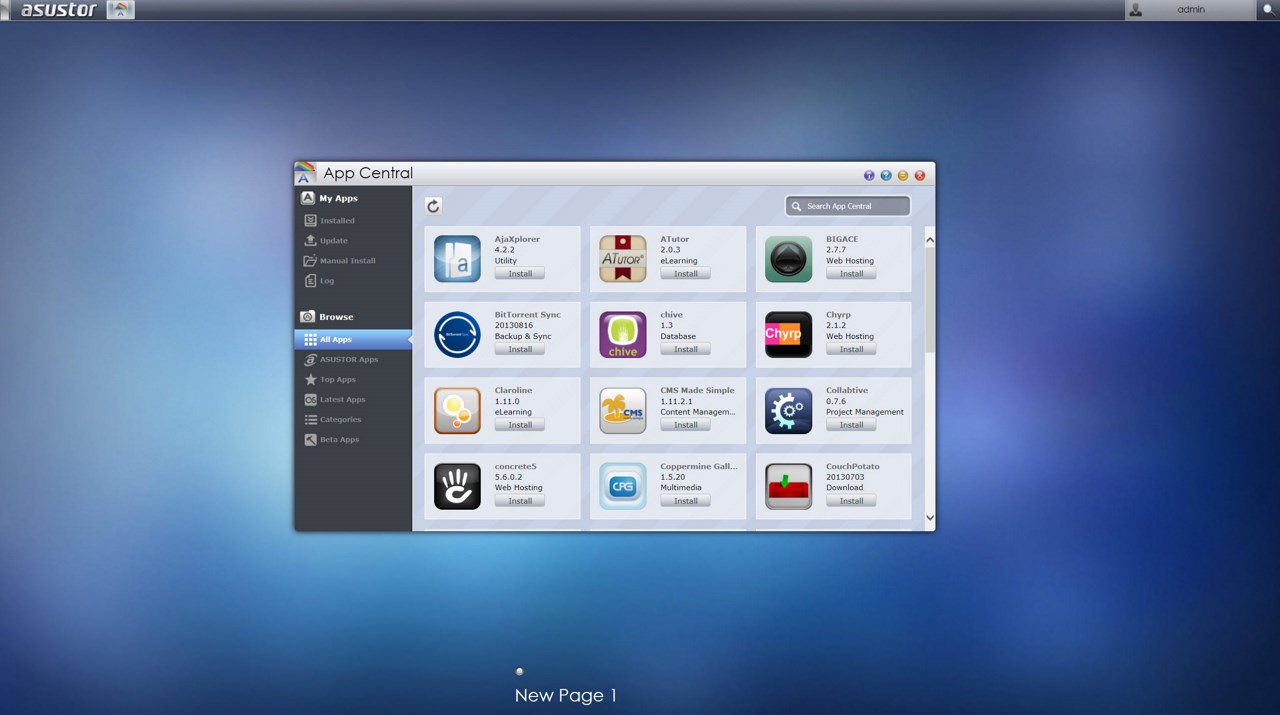Click the AjaXplorer app name
This screenshot has height=715, width=1280.
517,239
